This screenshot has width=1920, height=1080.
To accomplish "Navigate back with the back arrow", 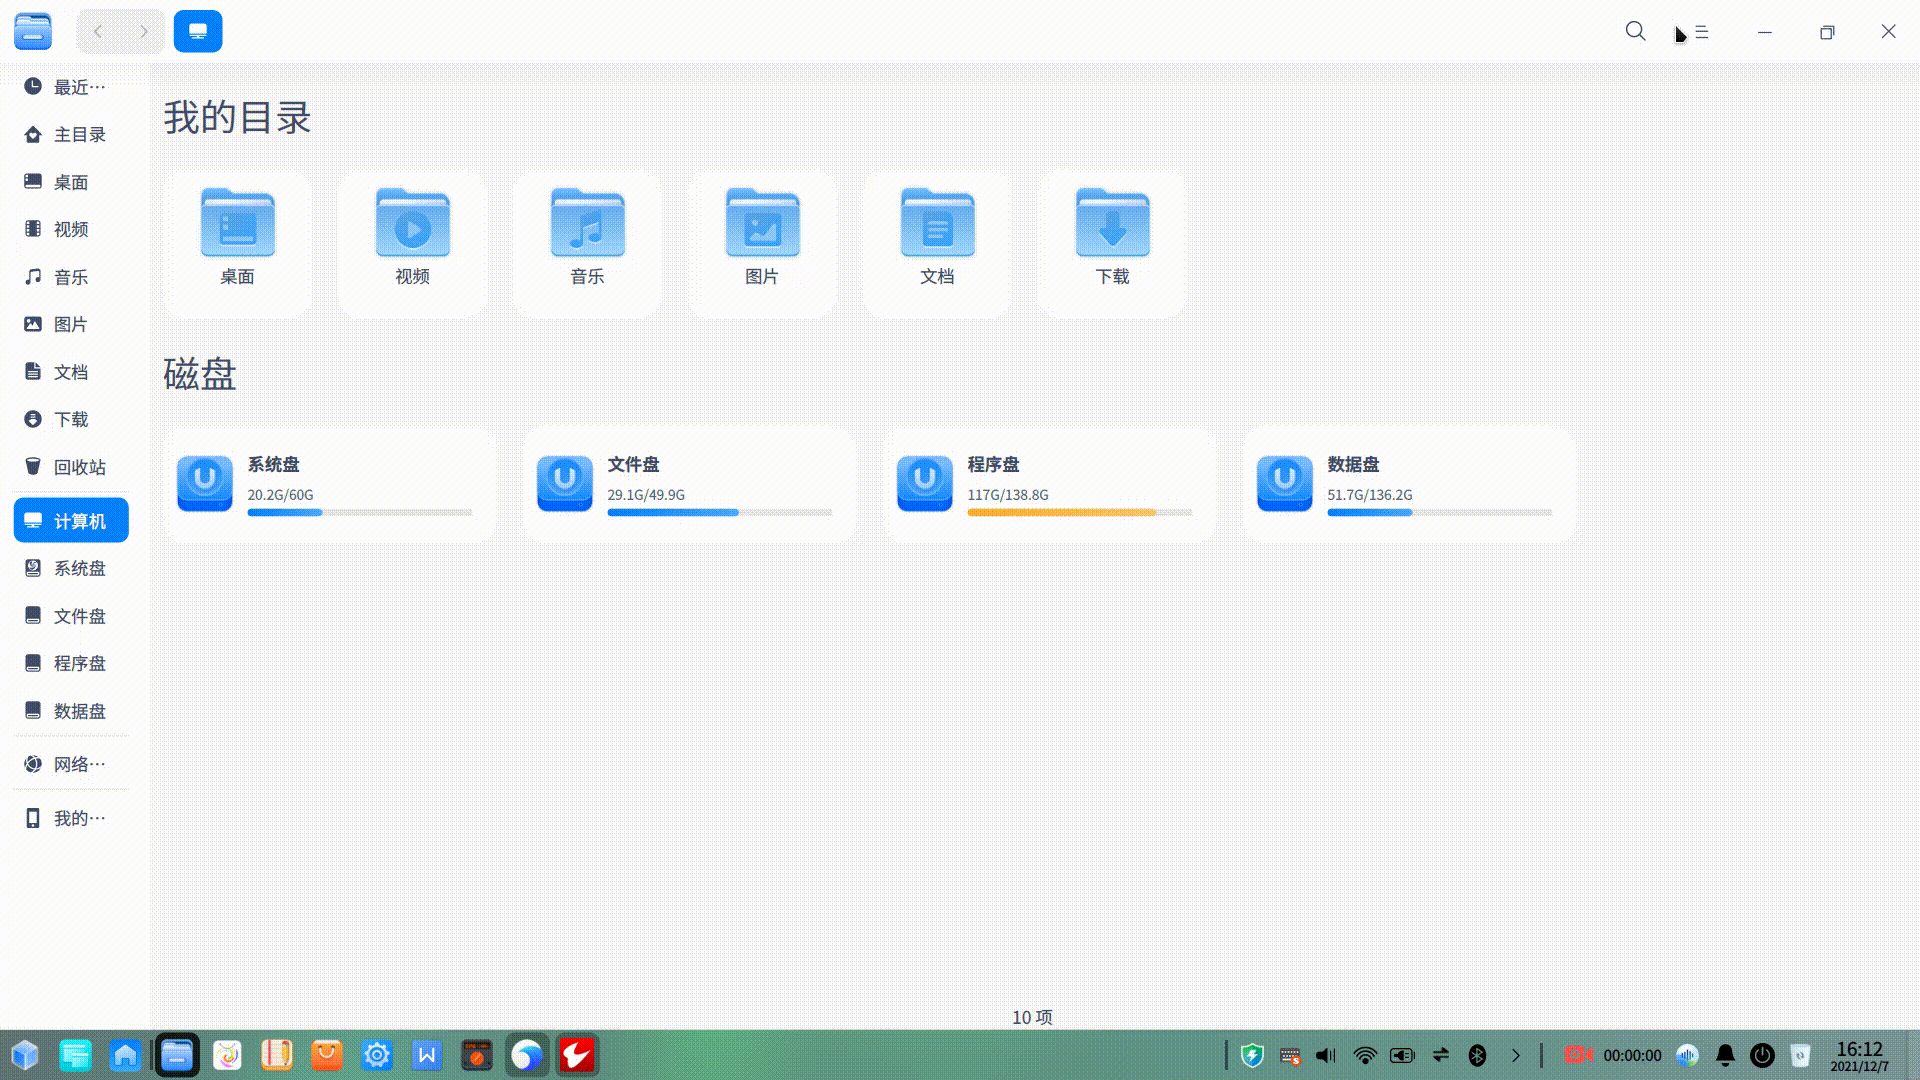I will [97, 31].
